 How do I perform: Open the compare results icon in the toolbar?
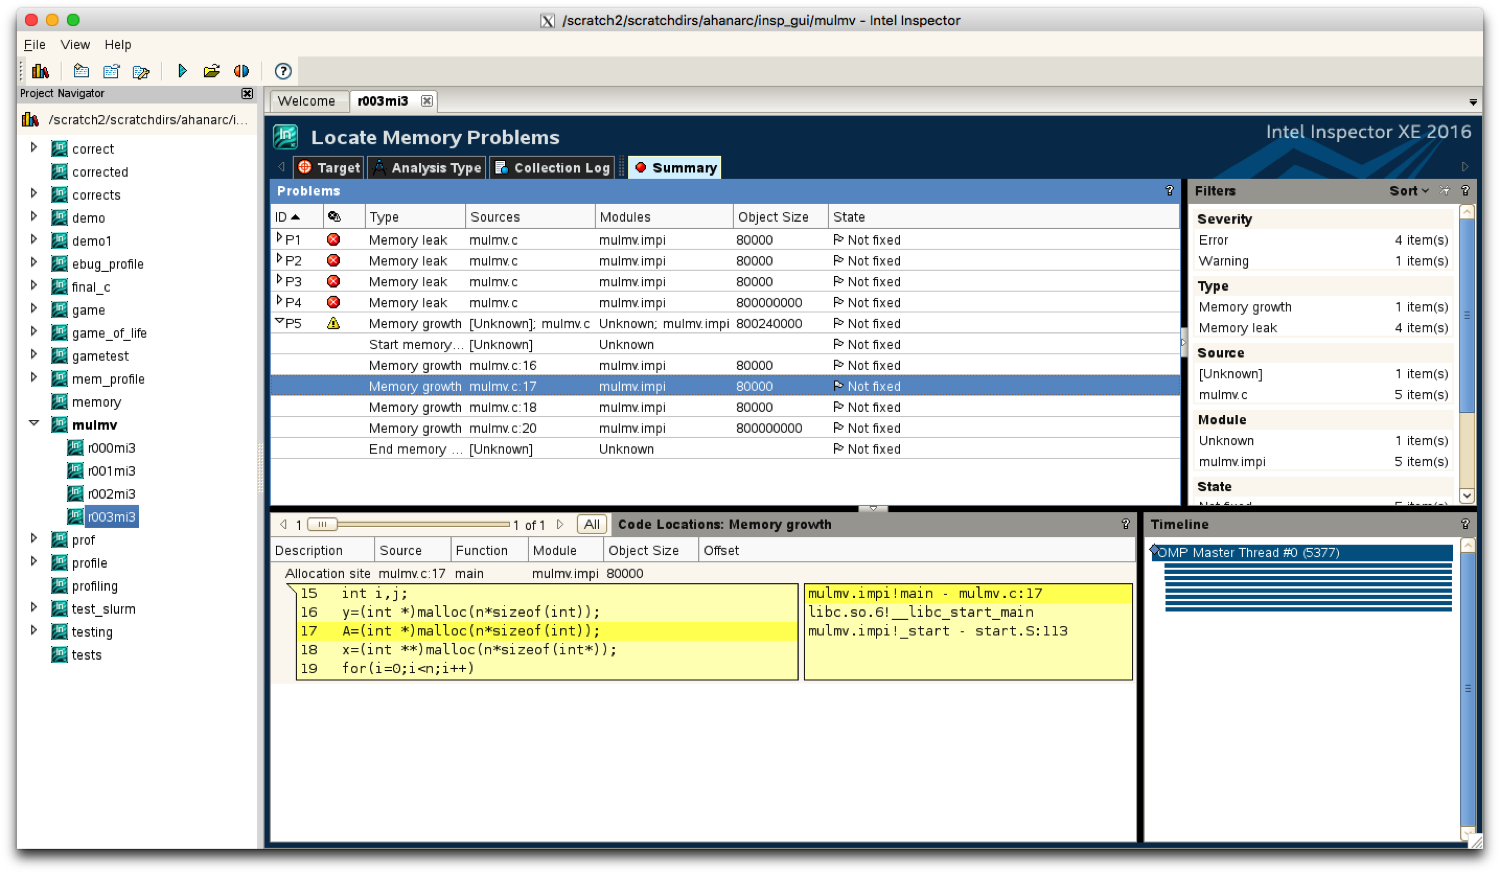240,70
